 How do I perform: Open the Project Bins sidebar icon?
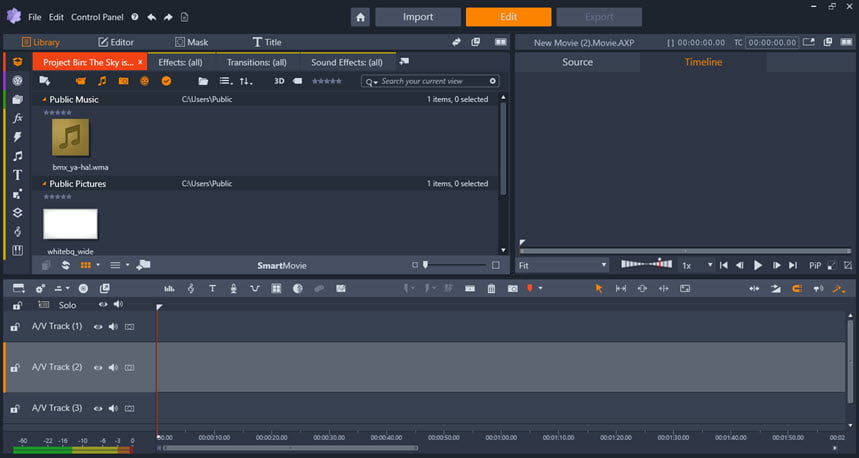(18, 62)
